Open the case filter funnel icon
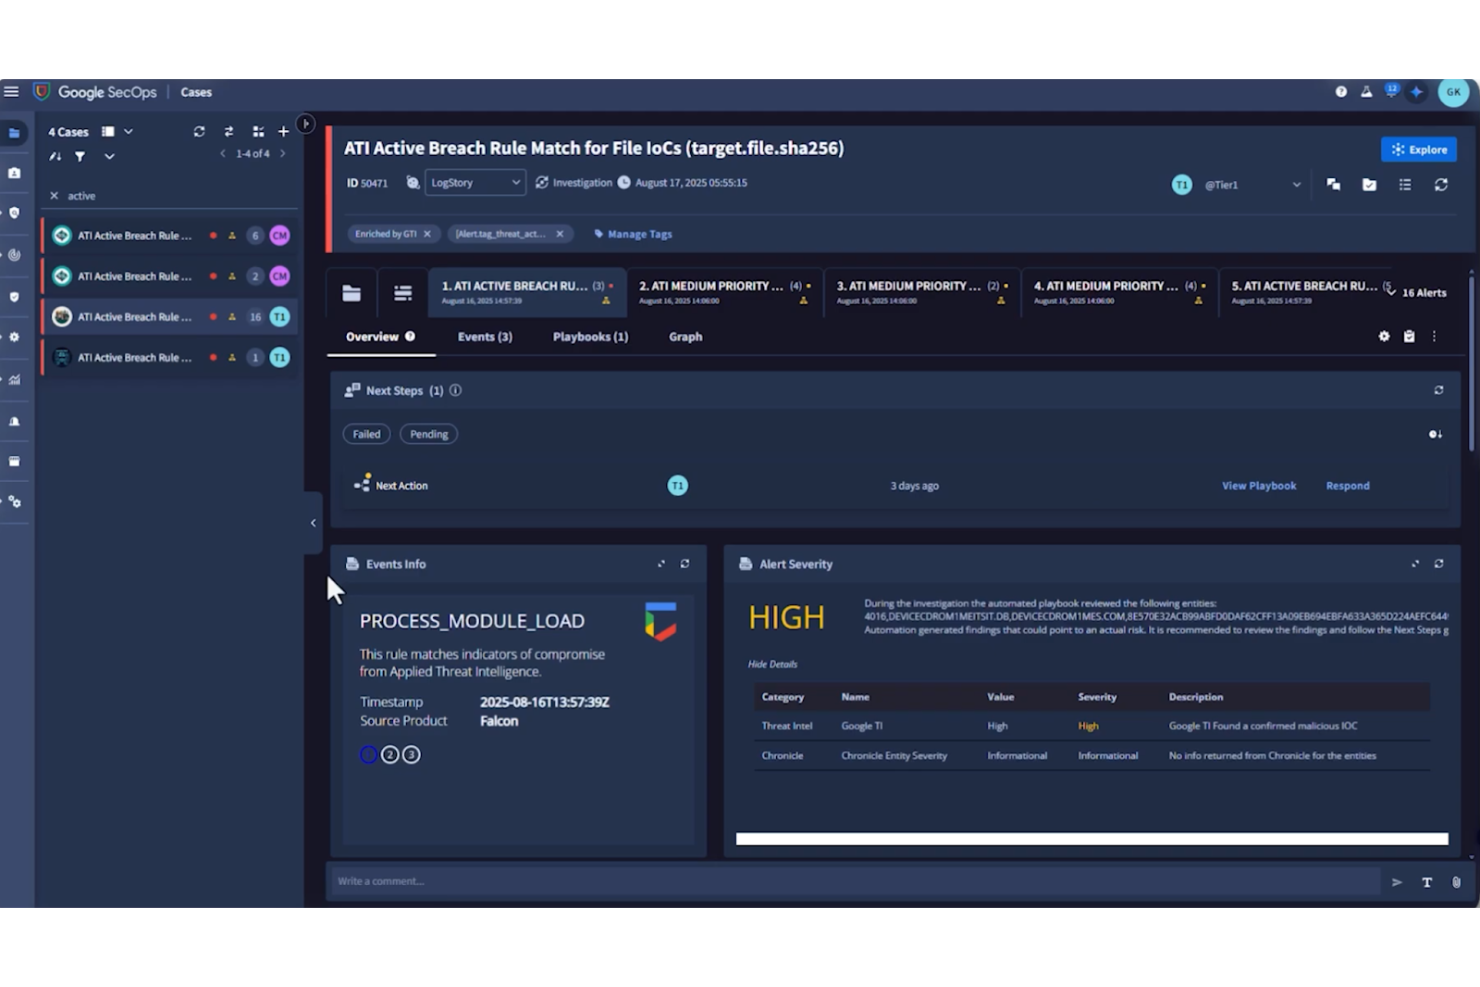Screen dimensions: 1480x987 [80, 156]
